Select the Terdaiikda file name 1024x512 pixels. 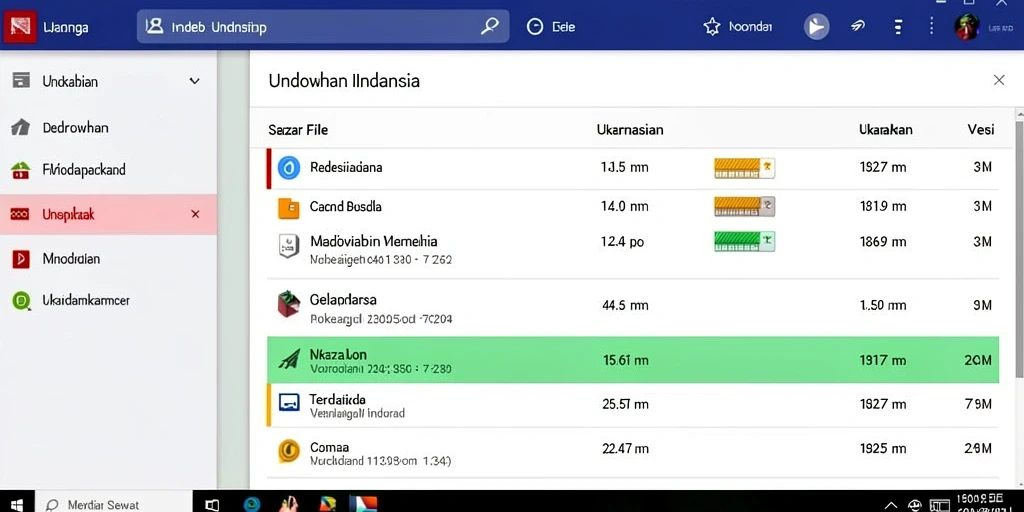click(337, 399)
